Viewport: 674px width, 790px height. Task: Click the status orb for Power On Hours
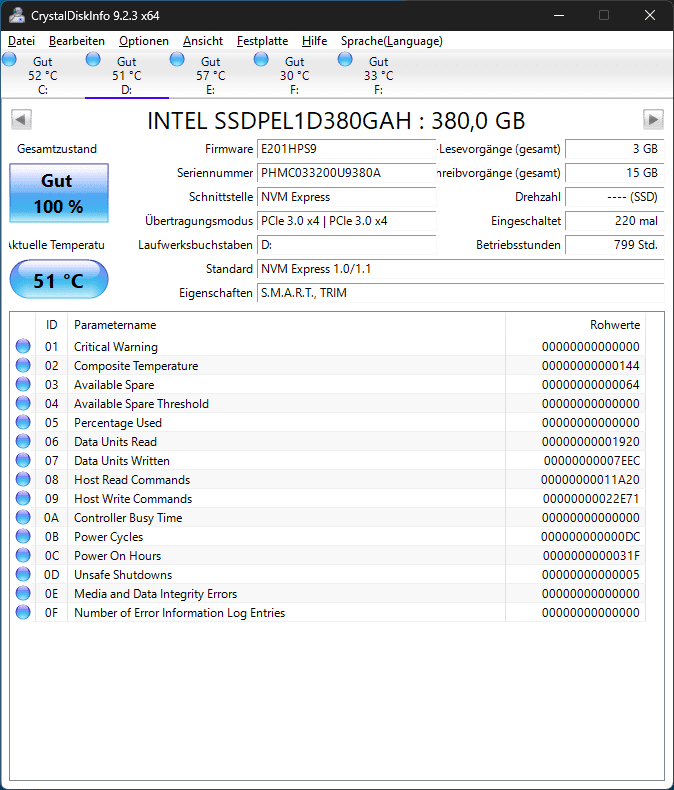[x=23, y=555]
